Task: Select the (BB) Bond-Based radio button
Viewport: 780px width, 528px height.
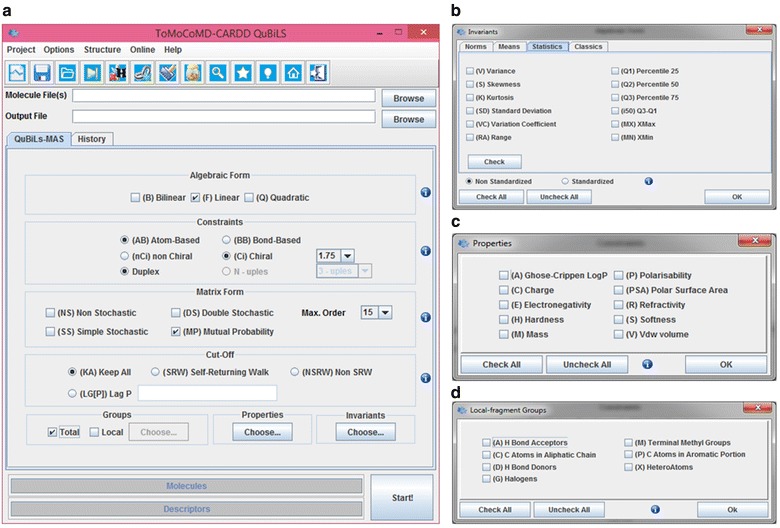Action: click(226, 240)
